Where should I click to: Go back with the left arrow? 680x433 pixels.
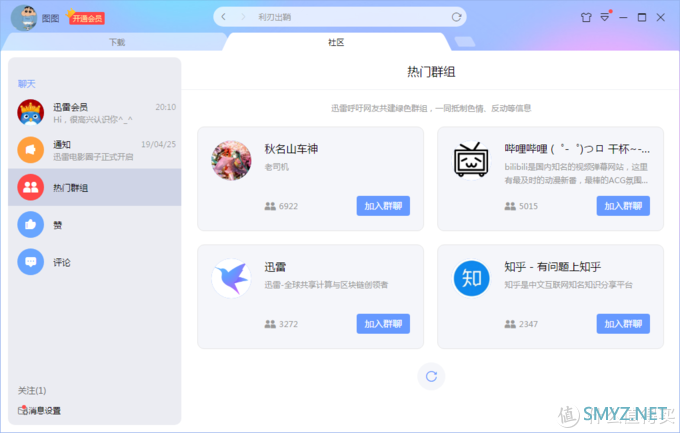tap(225, 17)
